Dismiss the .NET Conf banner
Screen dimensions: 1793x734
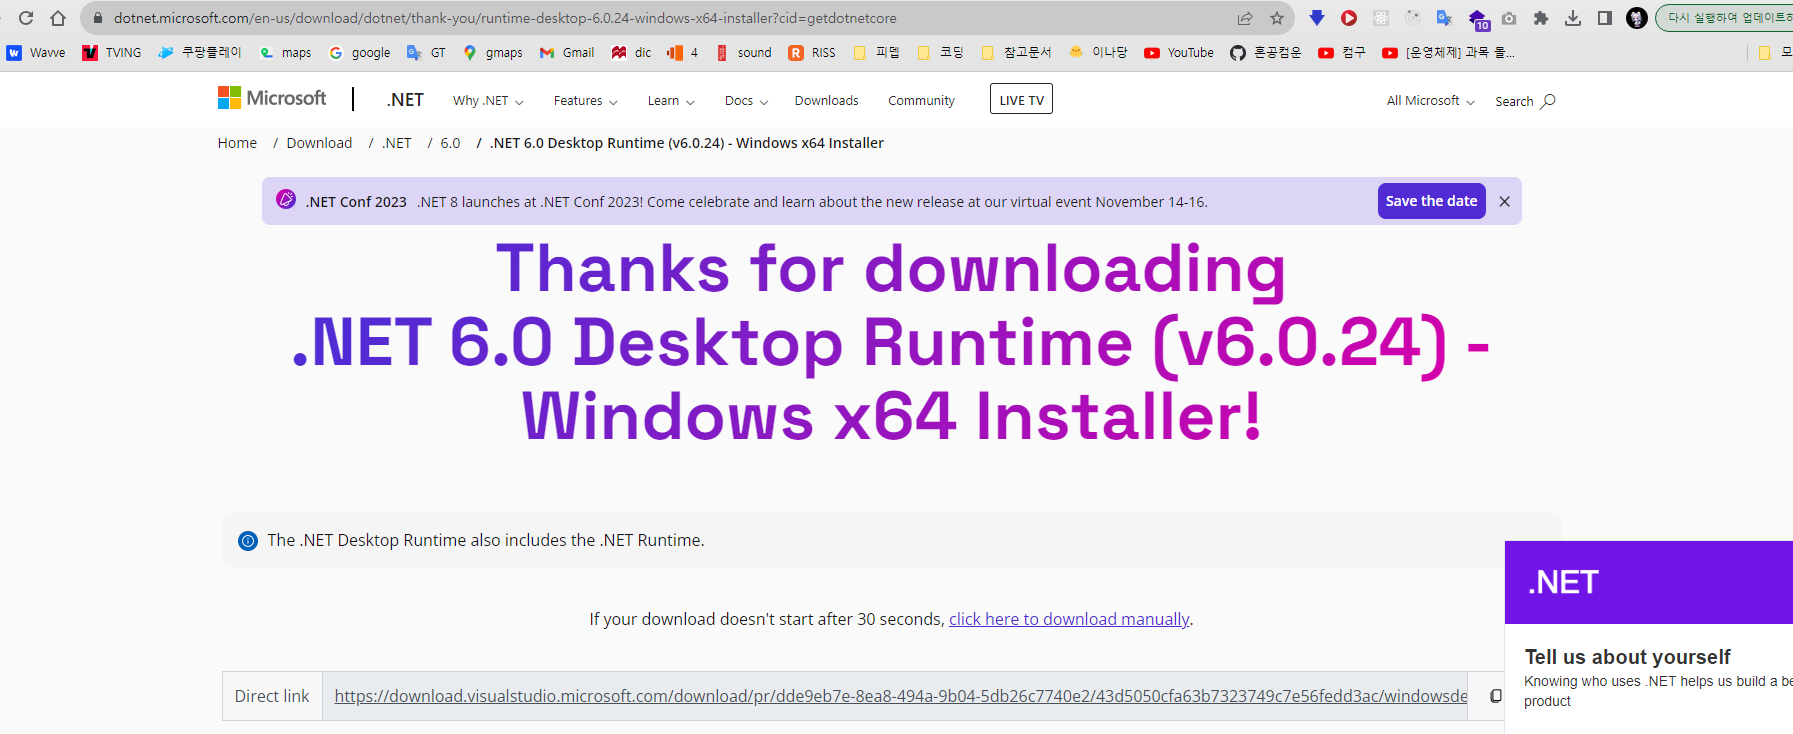pyautogui.click(x=1504, y=202)
